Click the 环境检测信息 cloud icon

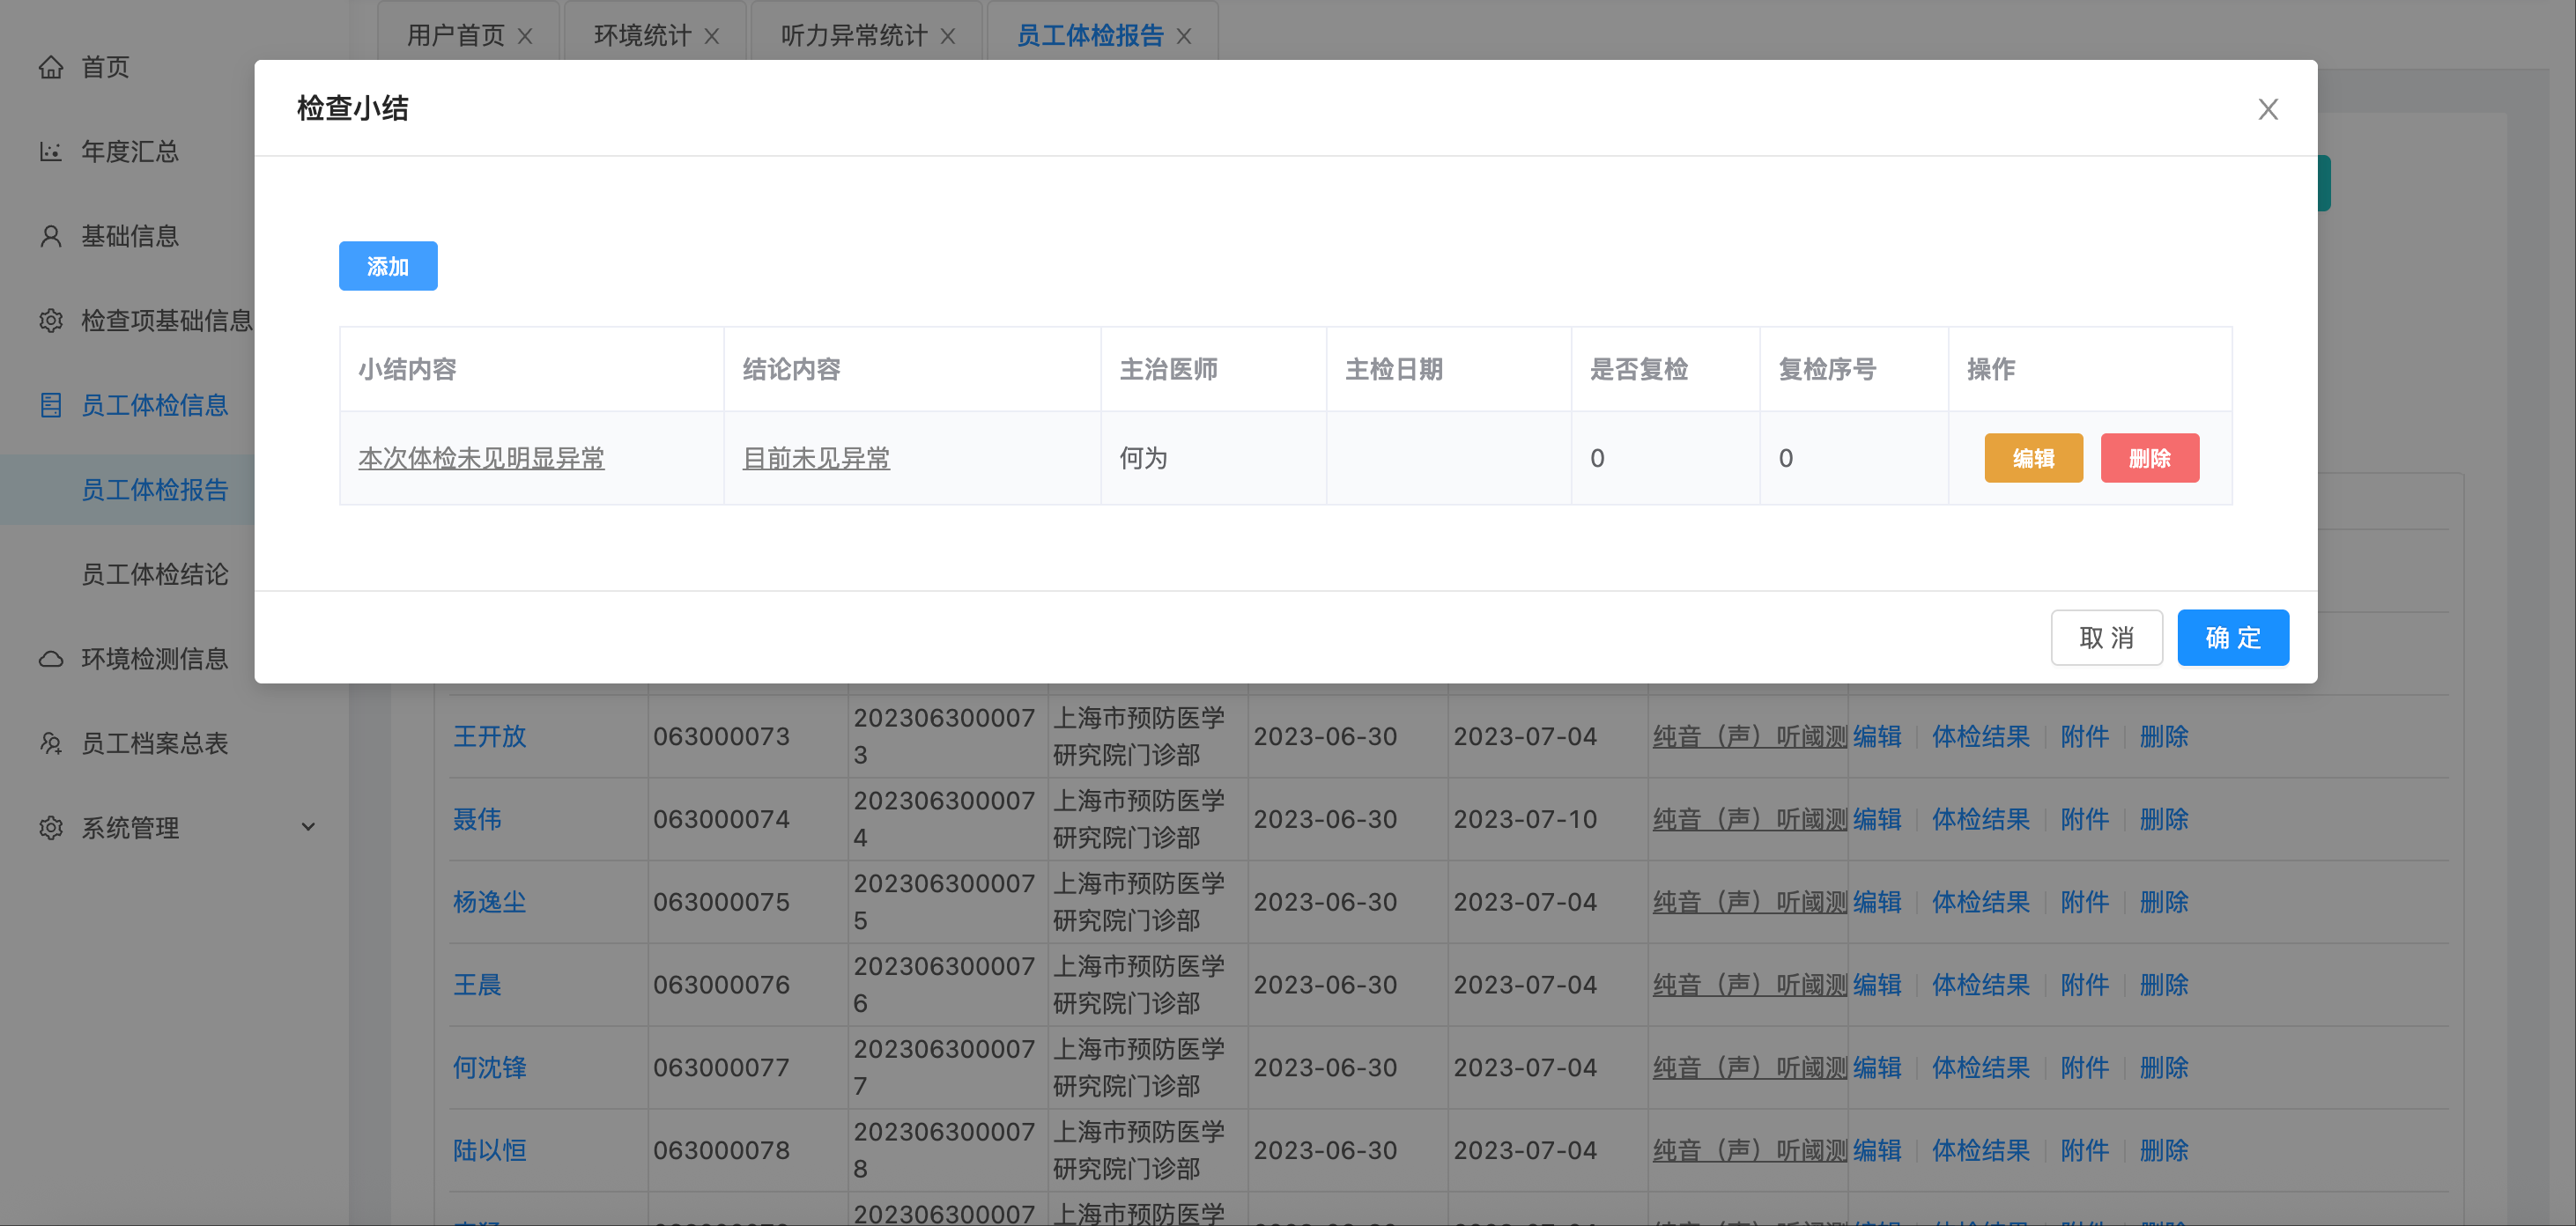52,658
